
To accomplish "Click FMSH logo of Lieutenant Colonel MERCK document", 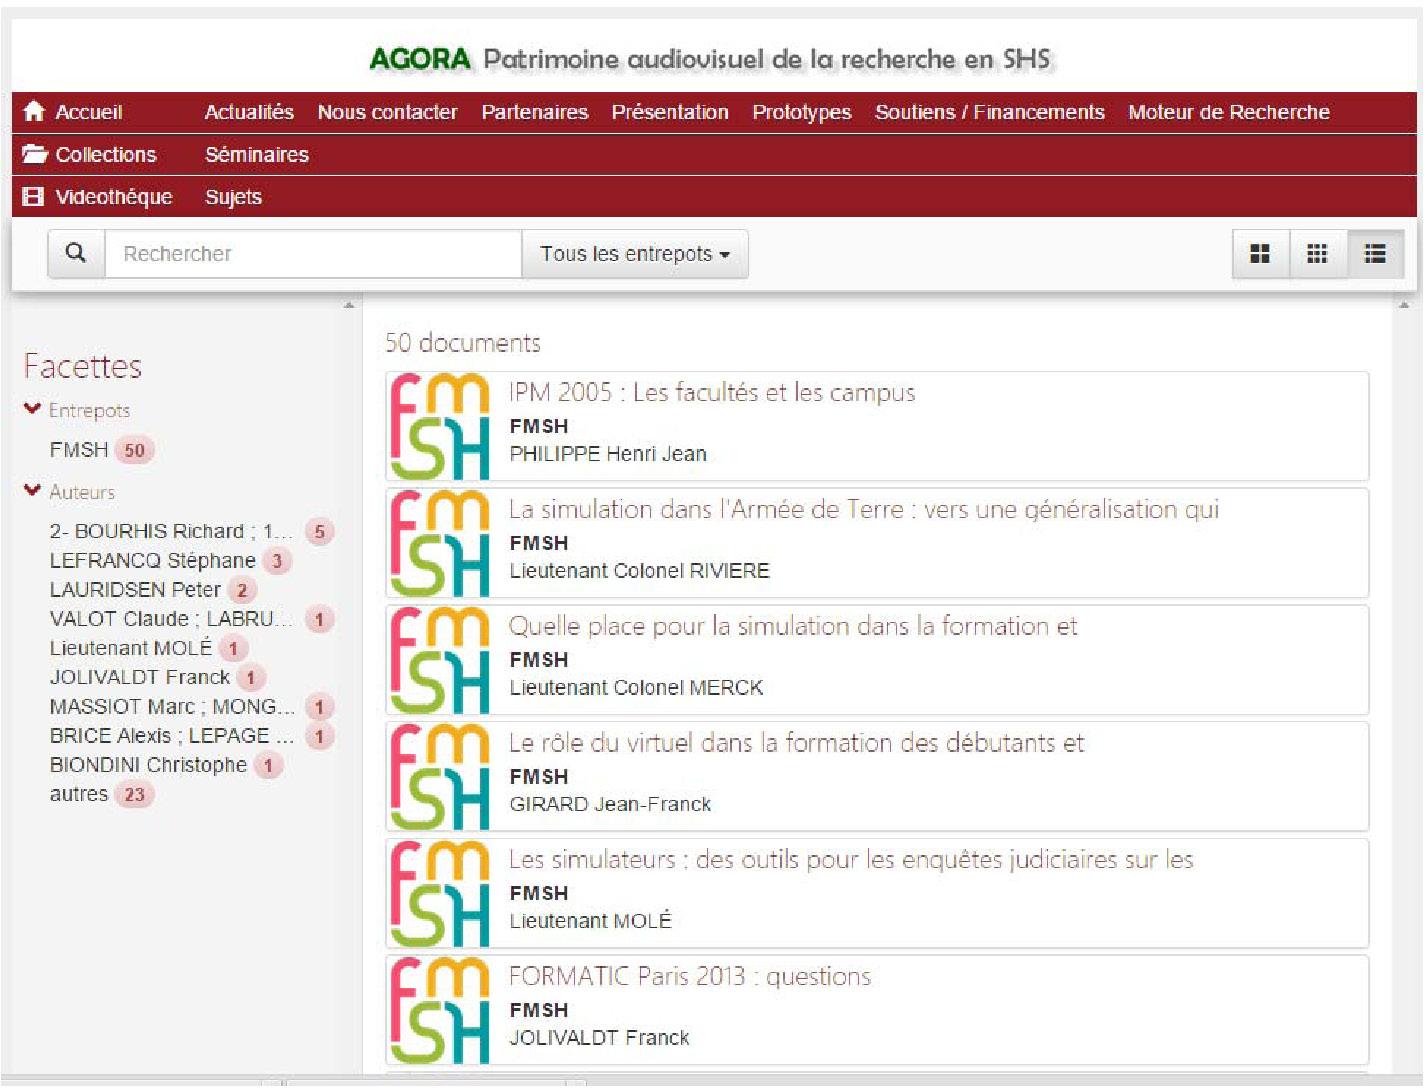I will [440, 661].
